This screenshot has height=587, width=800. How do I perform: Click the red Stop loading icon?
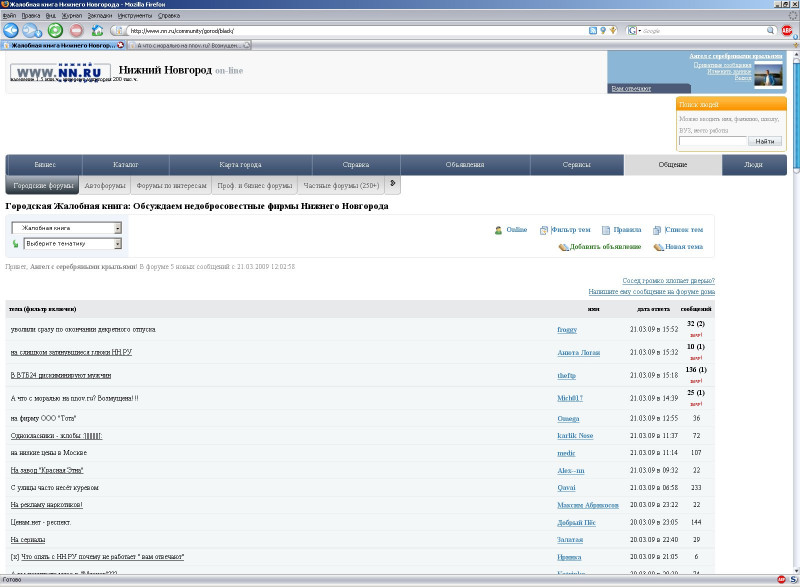point(77,30)
